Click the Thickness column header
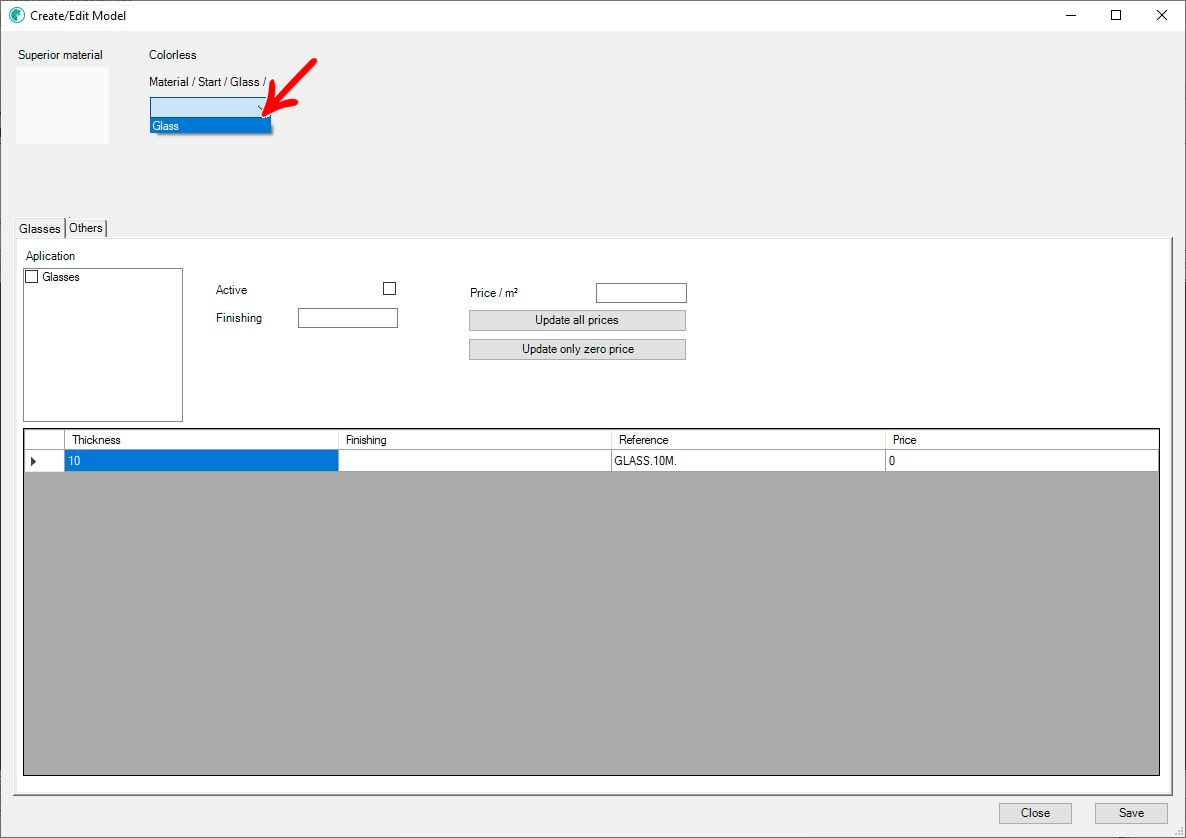Image resolution: width=1186 pixels, height=838 pixels. pyautogui.click(x=201, y=439)
